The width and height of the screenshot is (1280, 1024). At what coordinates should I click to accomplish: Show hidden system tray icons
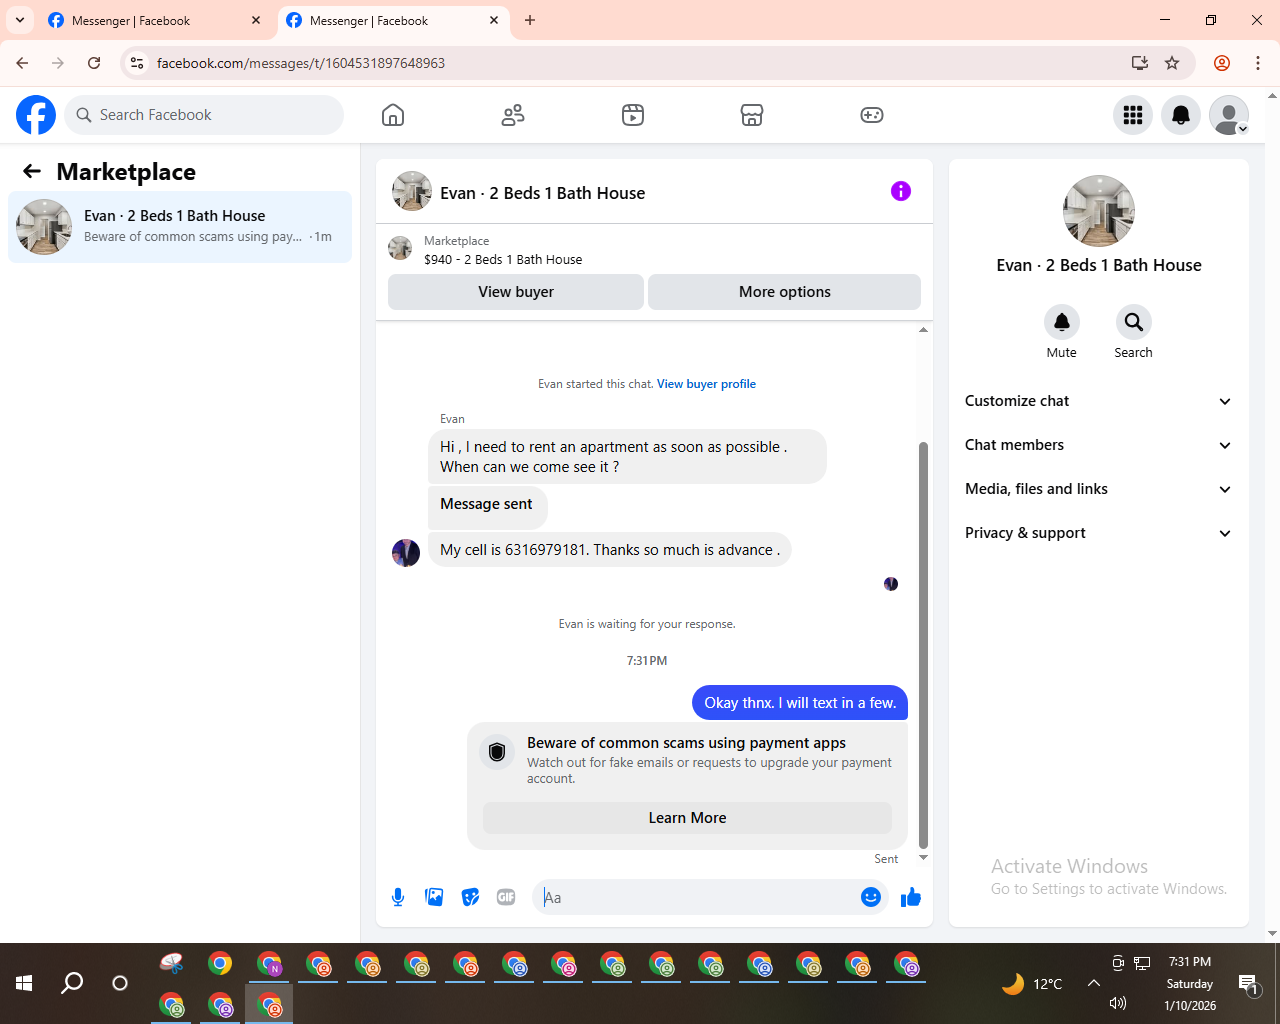[x=1094, y=983]
